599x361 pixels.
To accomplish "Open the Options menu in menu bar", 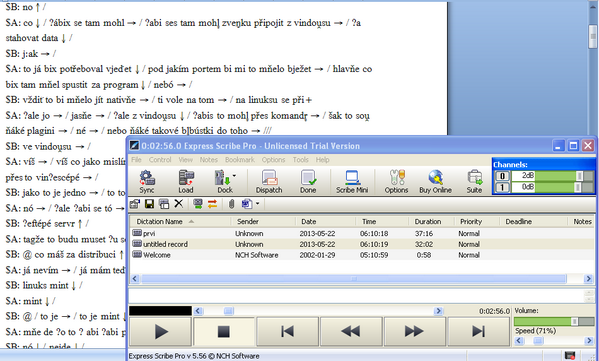I will pyautogui.click(x=273, y=160).
